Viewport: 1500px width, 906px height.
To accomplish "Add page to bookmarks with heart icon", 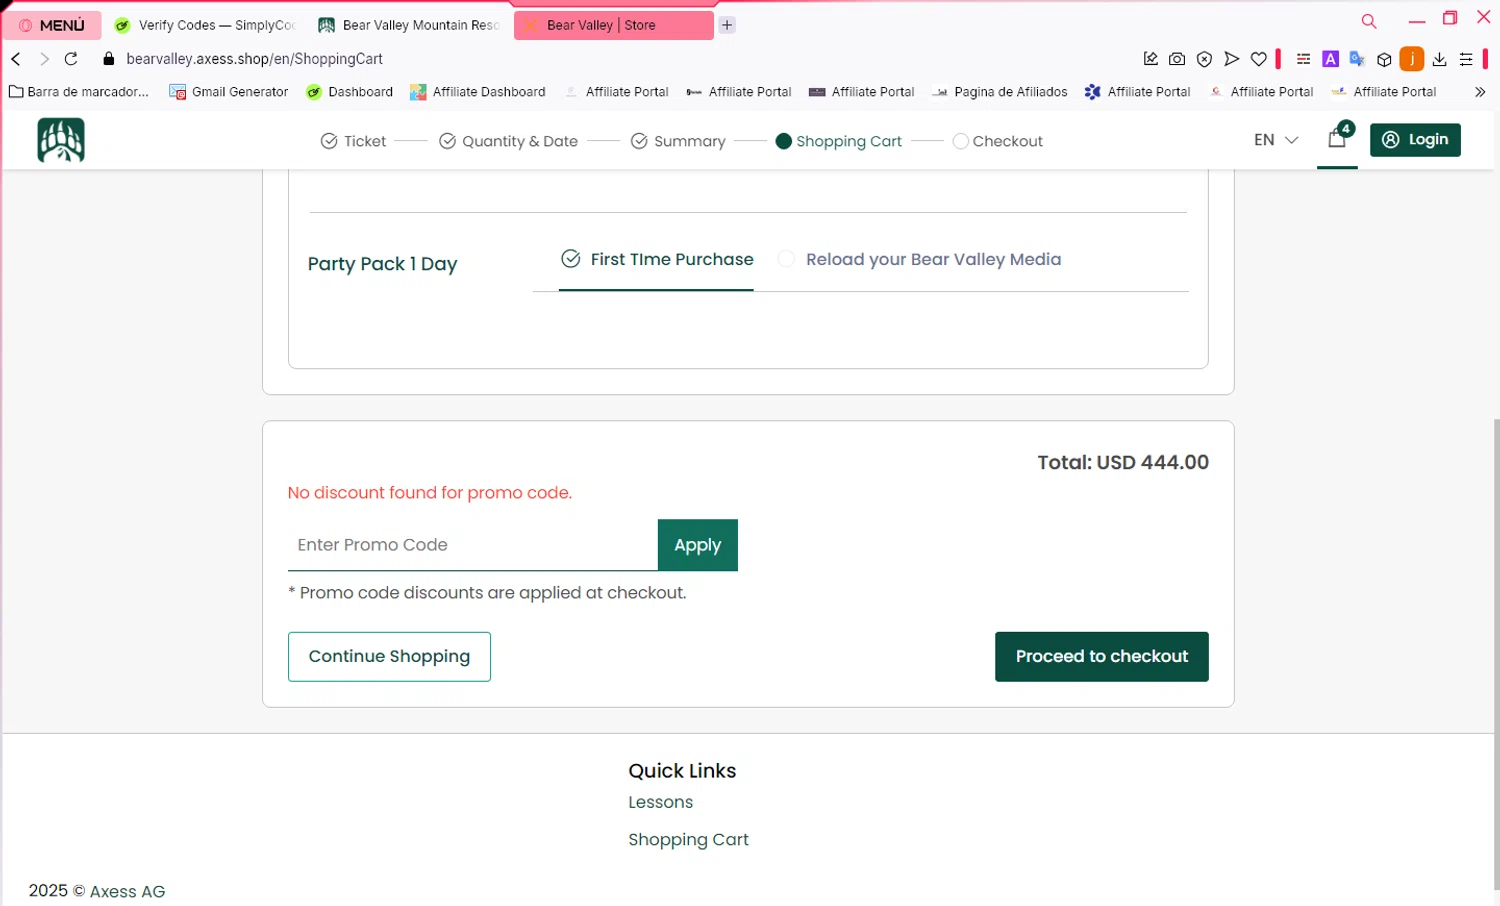I will point(1259,59).
